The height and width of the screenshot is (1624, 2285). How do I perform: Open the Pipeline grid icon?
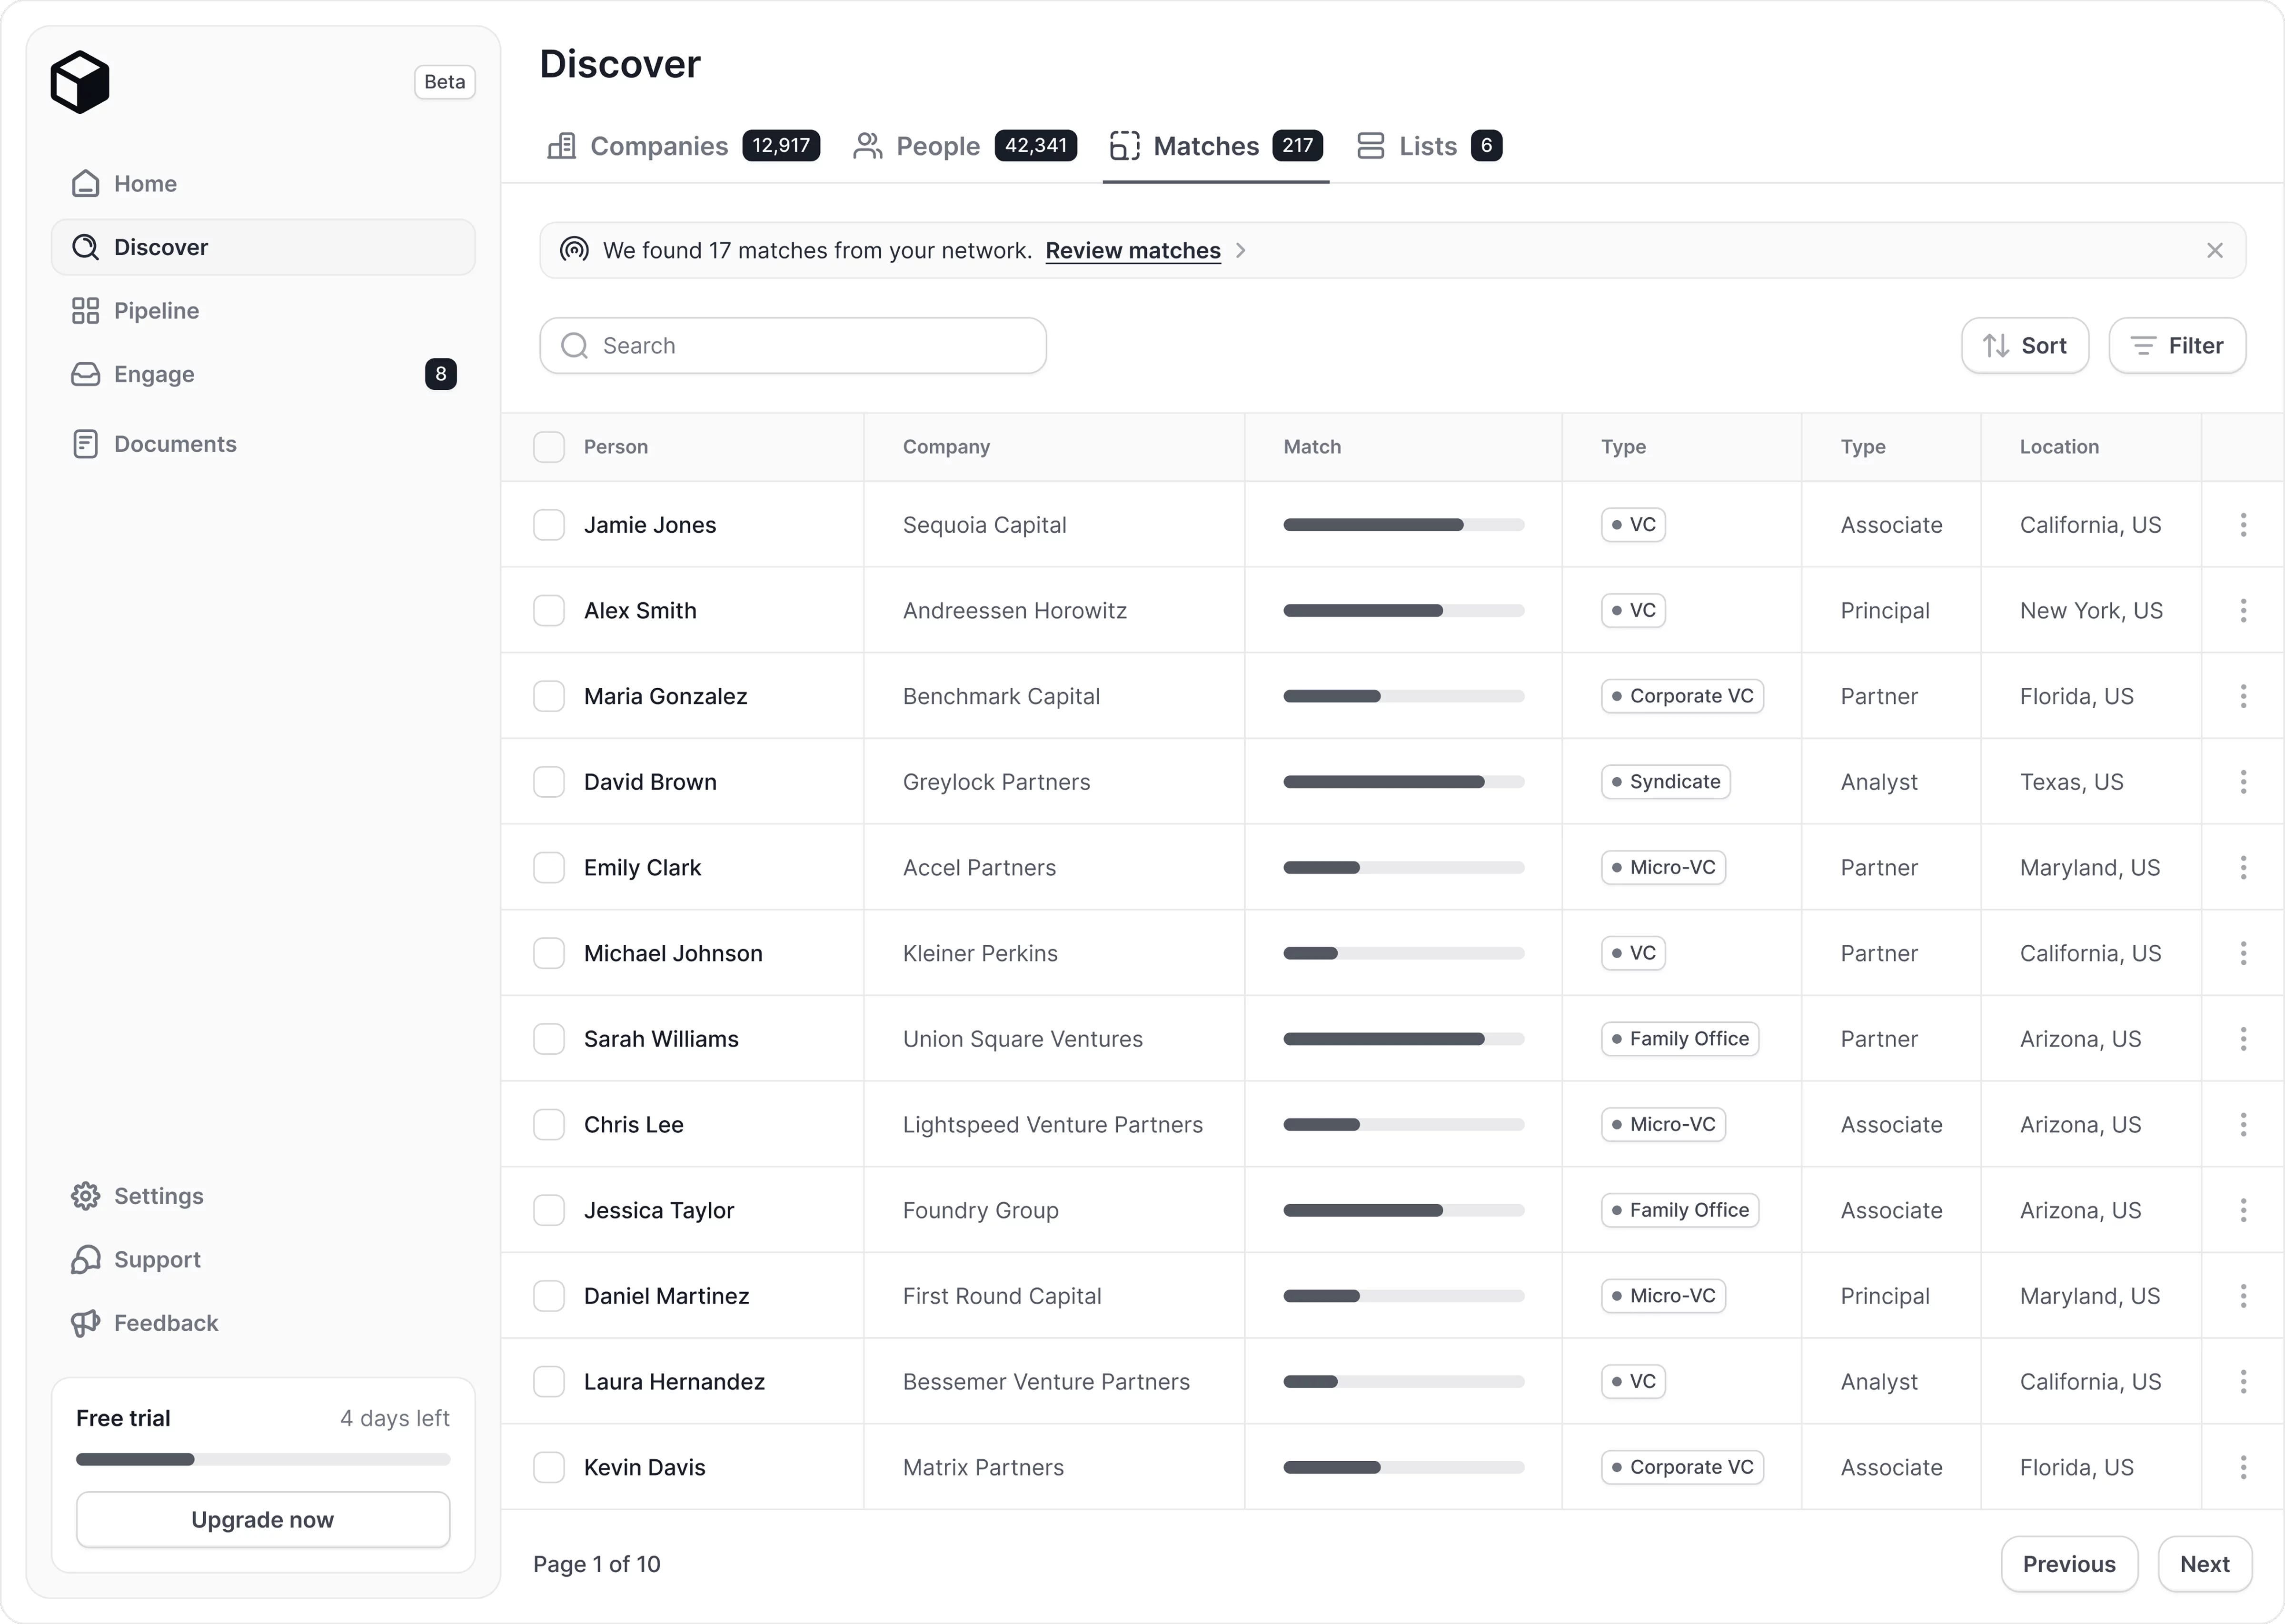point(86,311)
